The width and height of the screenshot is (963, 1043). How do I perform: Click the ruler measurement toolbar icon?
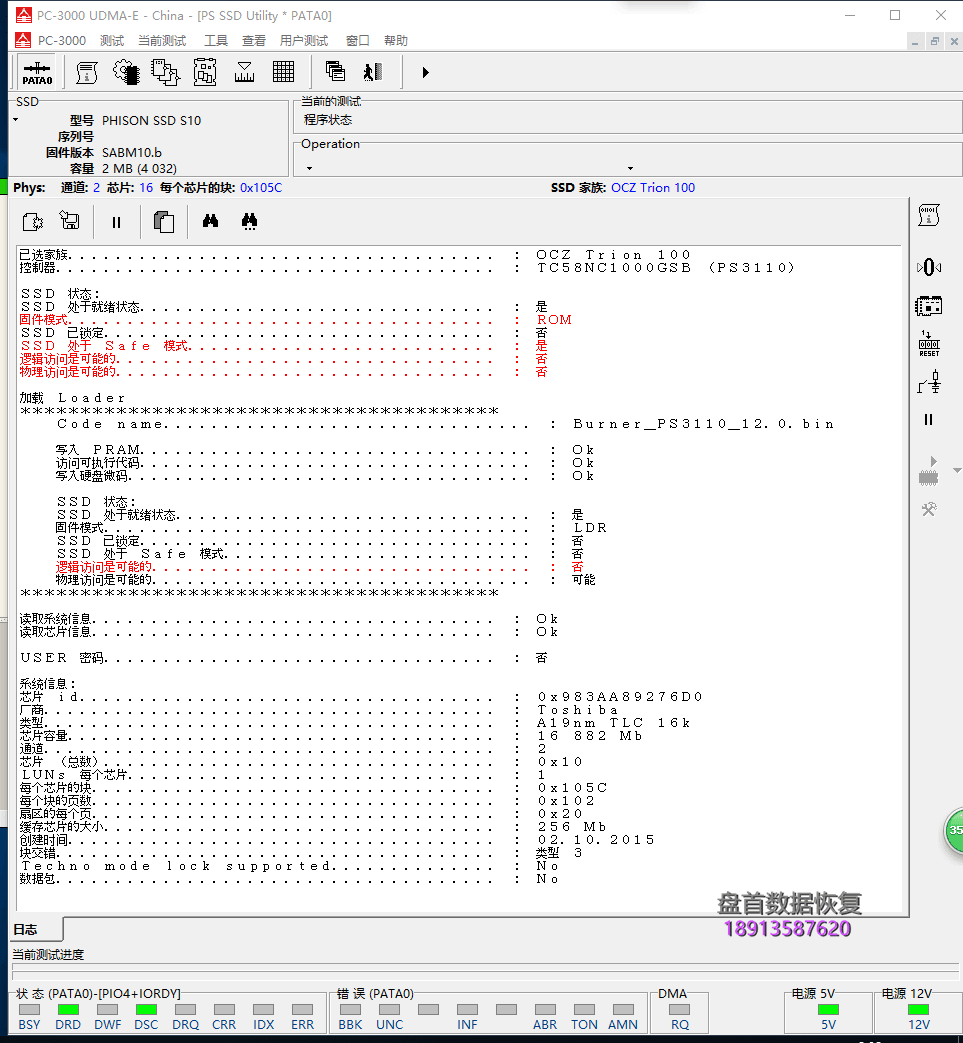[244, 73]
